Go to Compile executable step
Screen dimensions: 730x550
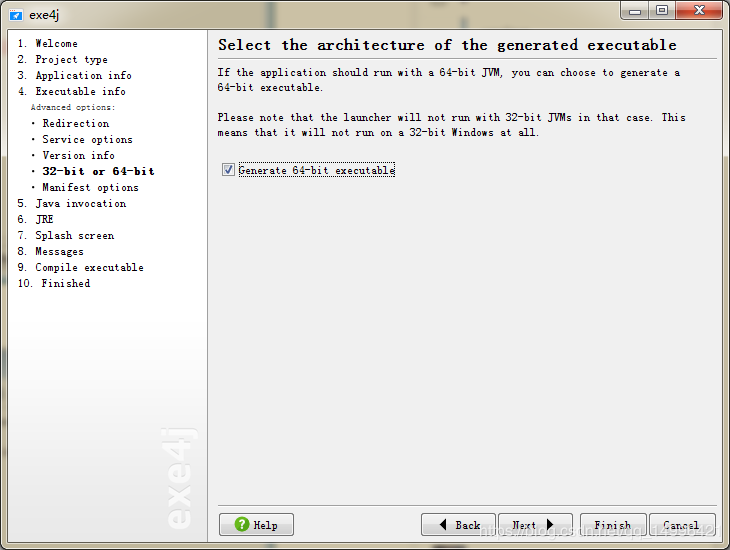(x=89, y=267)
